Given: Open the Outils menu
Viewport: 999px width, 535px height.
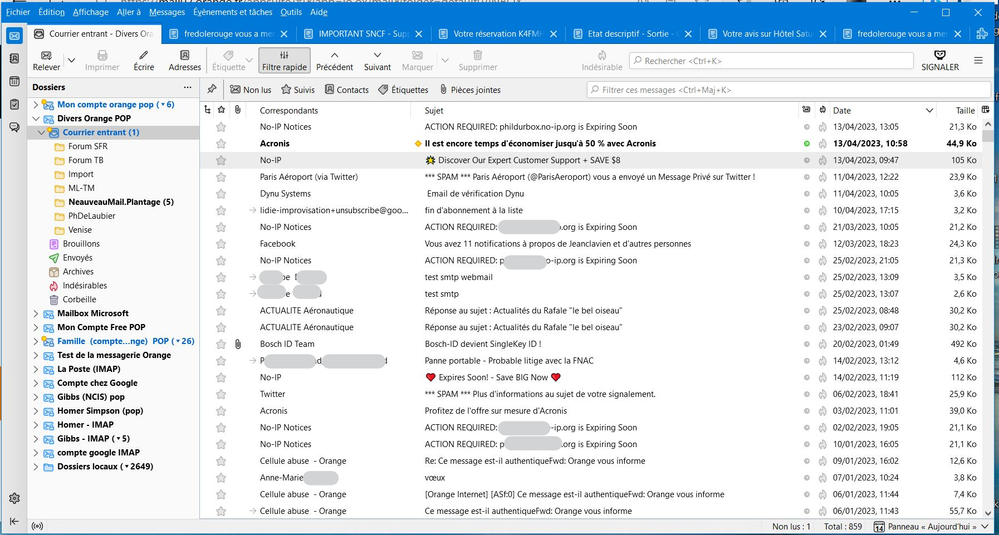Looking at the screenshot, I should click(x=291, y=12).
